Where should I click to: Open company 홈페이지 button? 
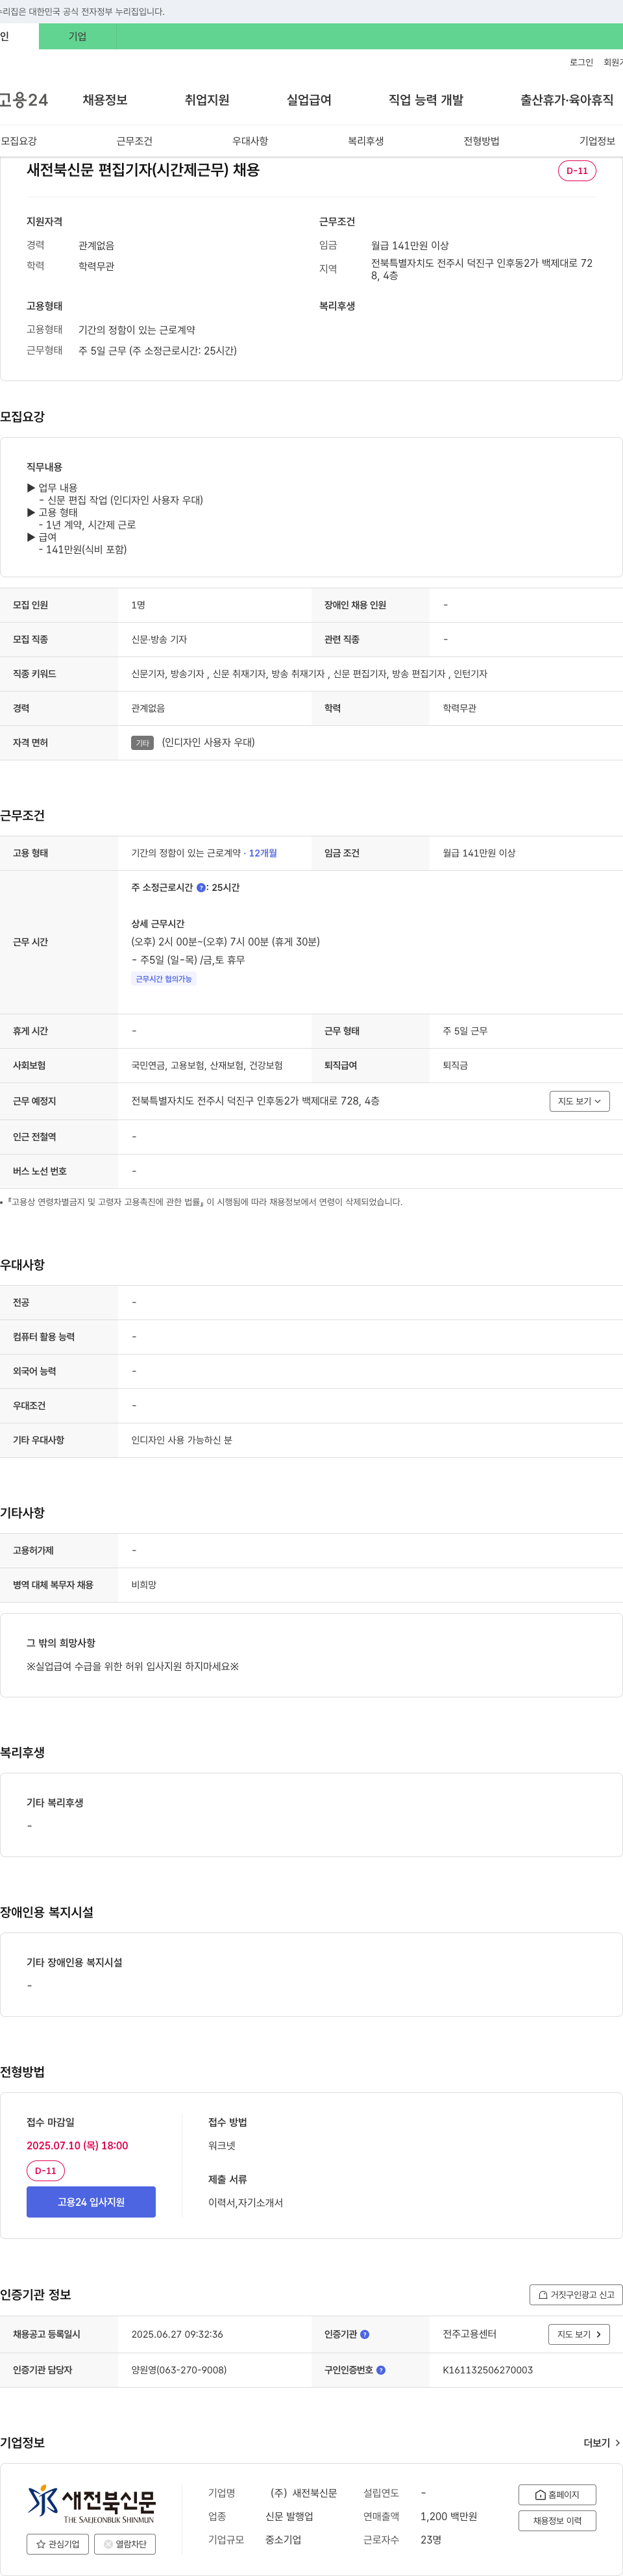click(557, 2494)
